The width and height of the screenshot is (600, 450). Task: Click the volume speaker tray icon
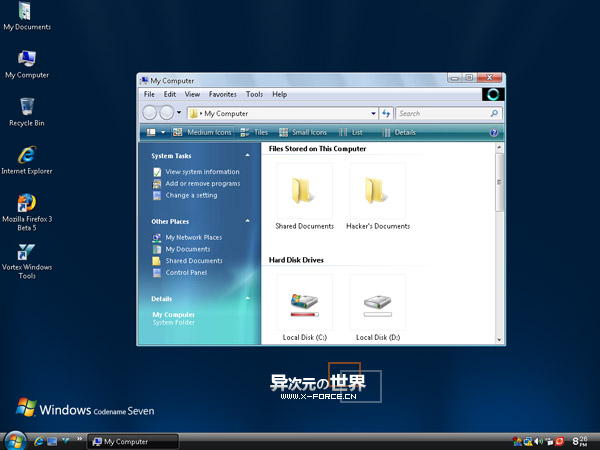tap(538, 441)
